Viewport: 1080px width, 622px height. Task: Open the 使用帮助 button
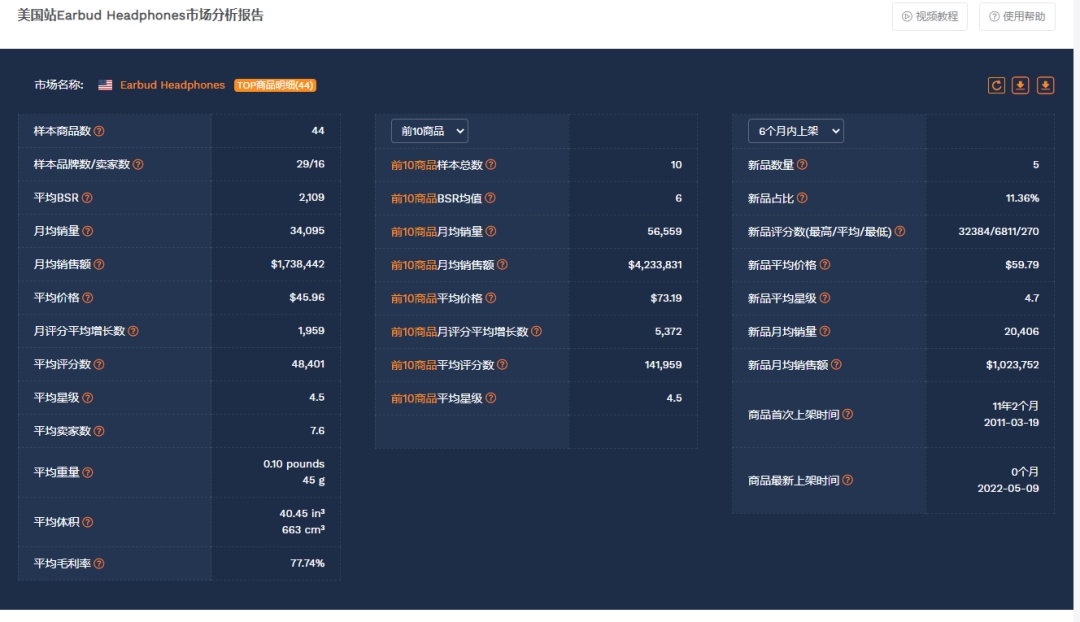coord(1017,16)
